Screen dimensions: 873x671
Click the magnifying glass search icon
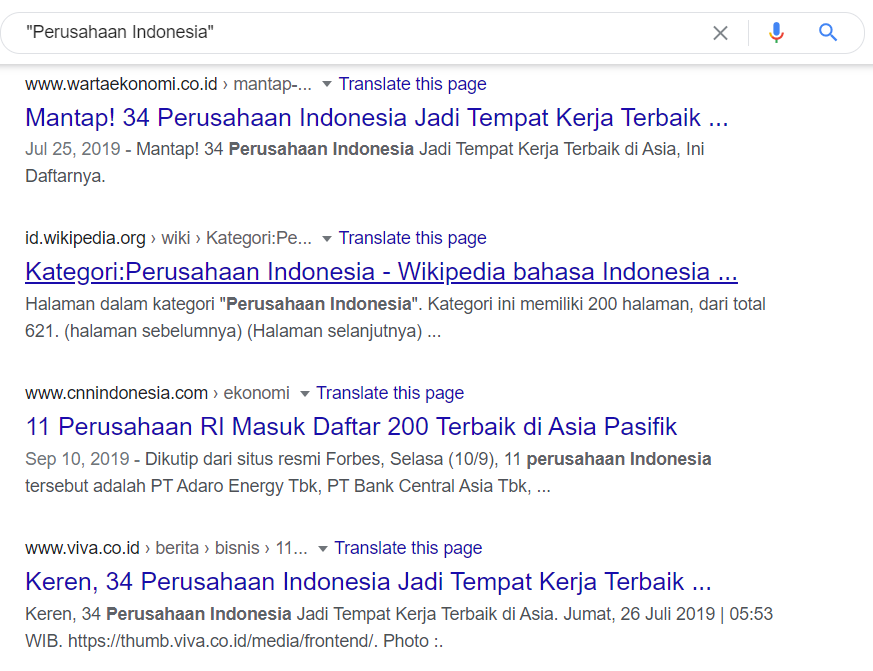point(828,33)
